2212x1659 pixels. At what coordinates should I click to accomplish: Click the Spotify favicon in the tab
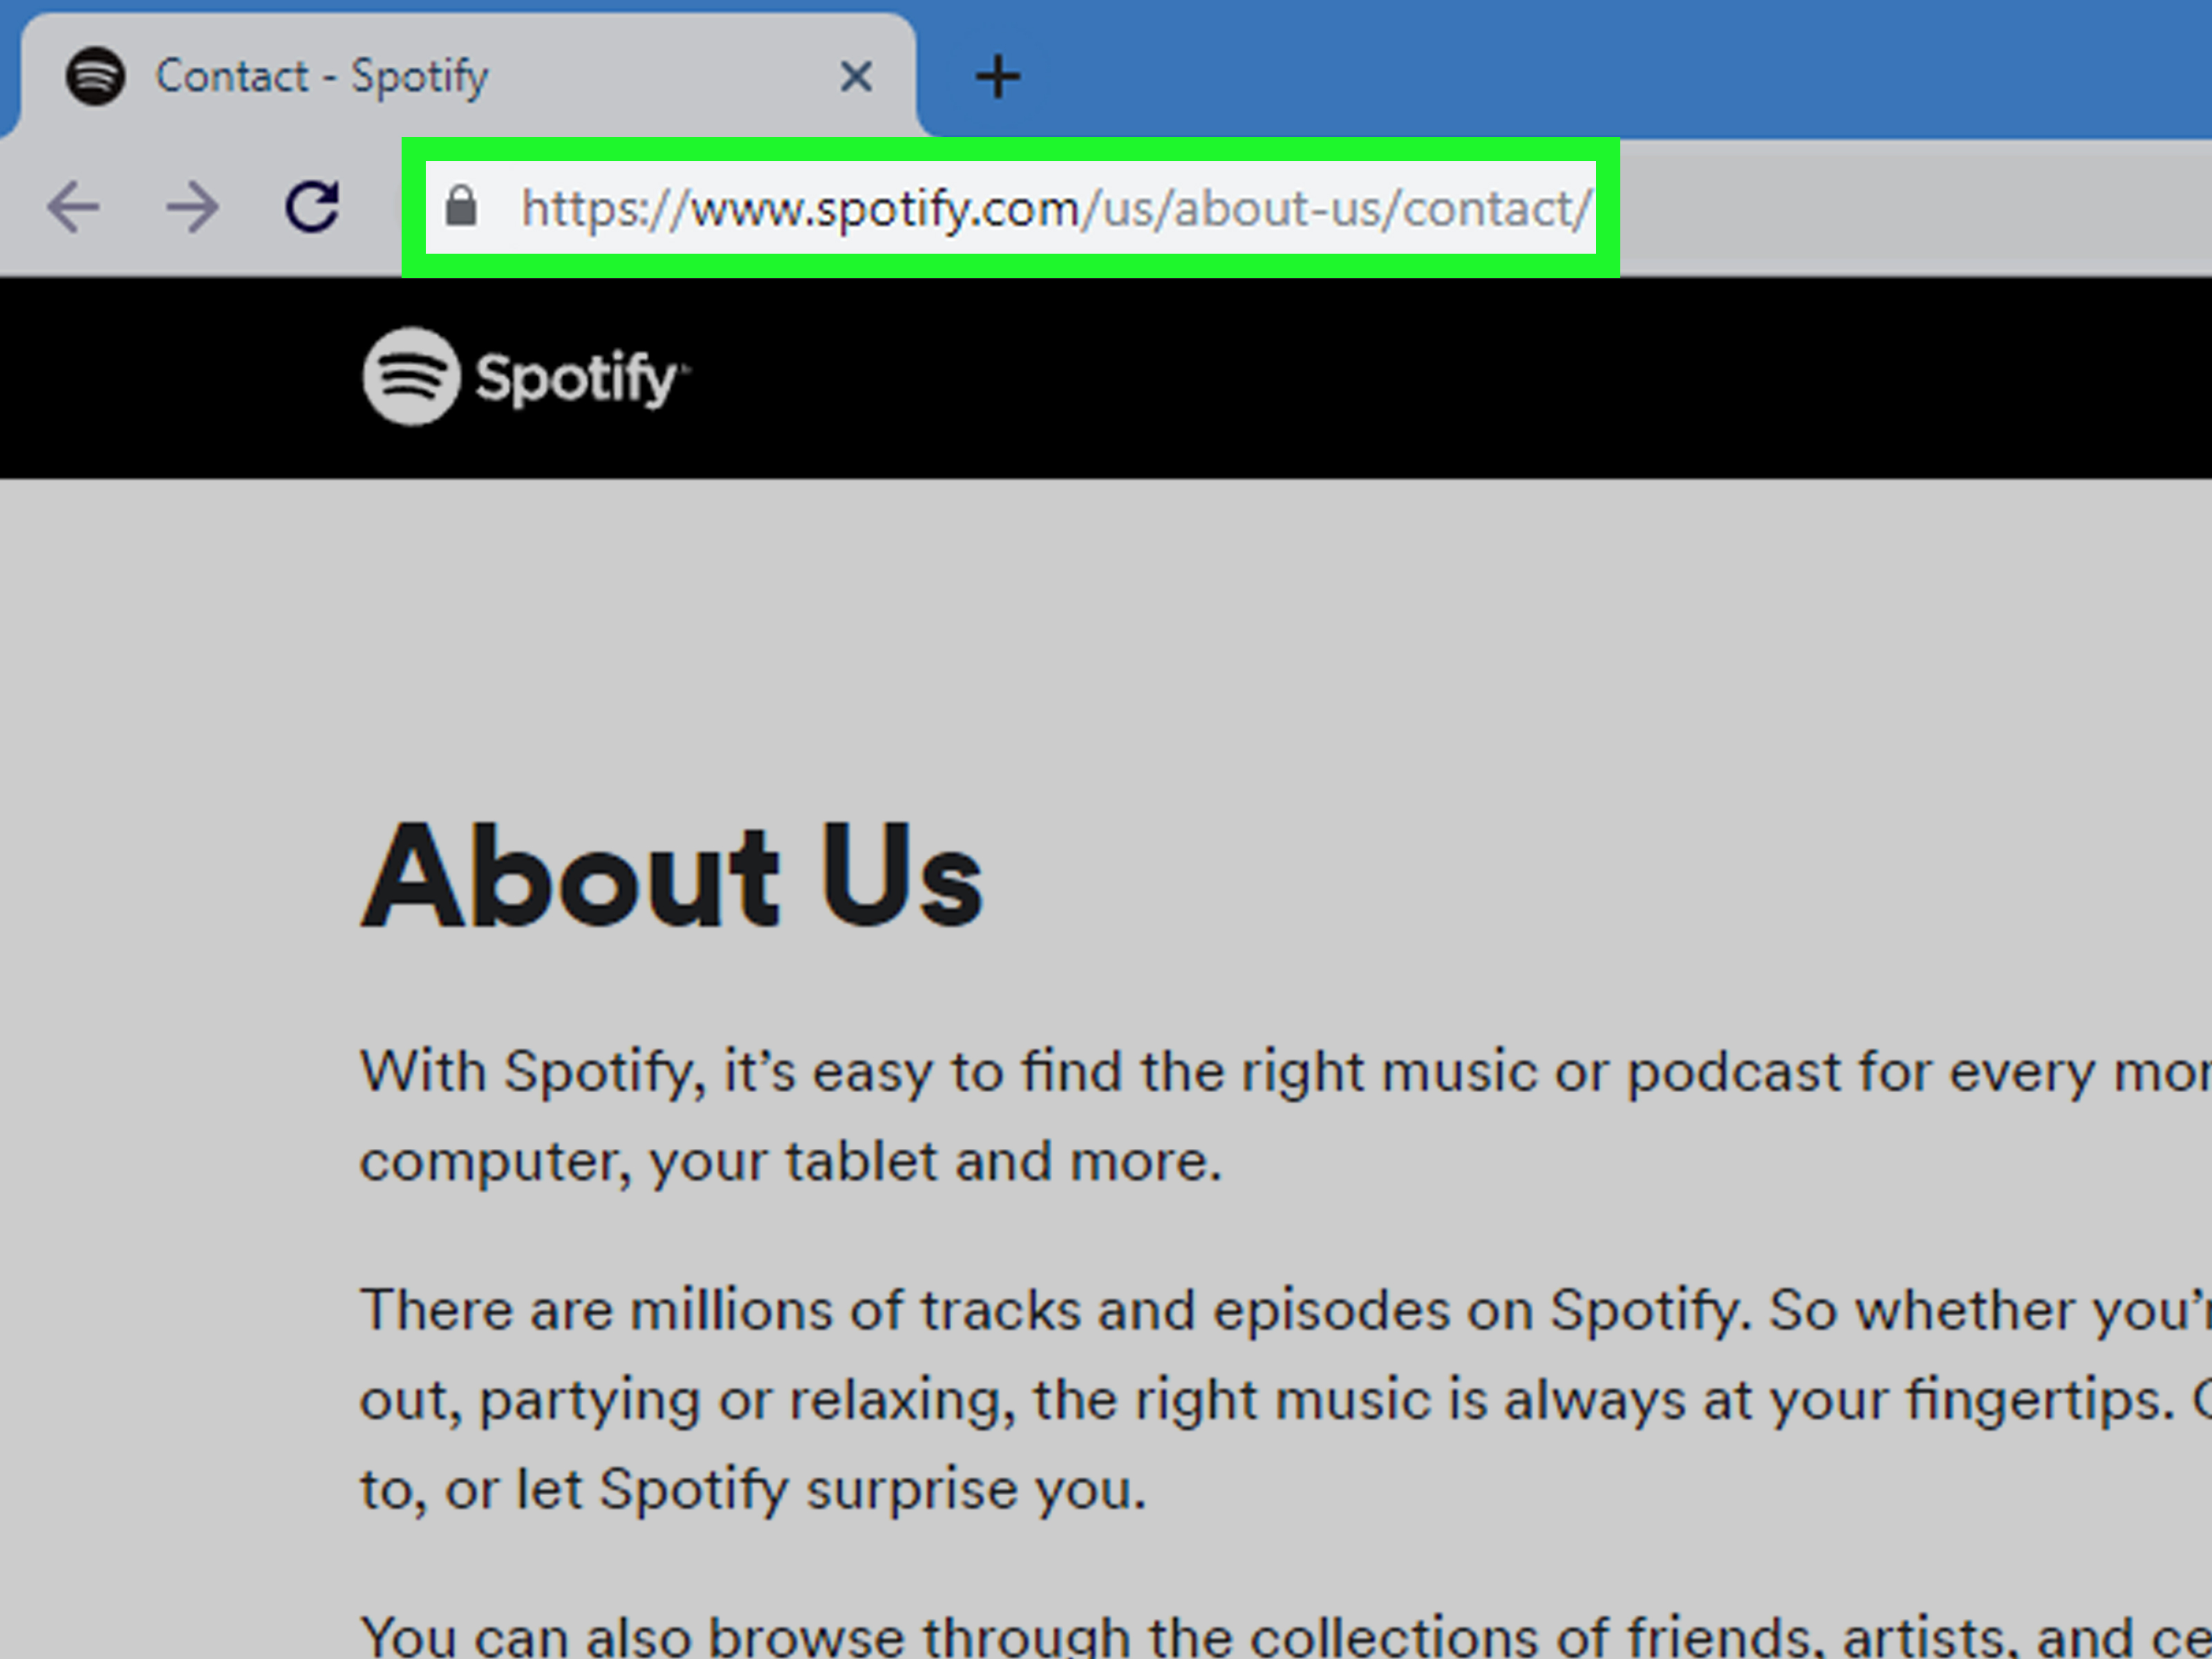95,76
